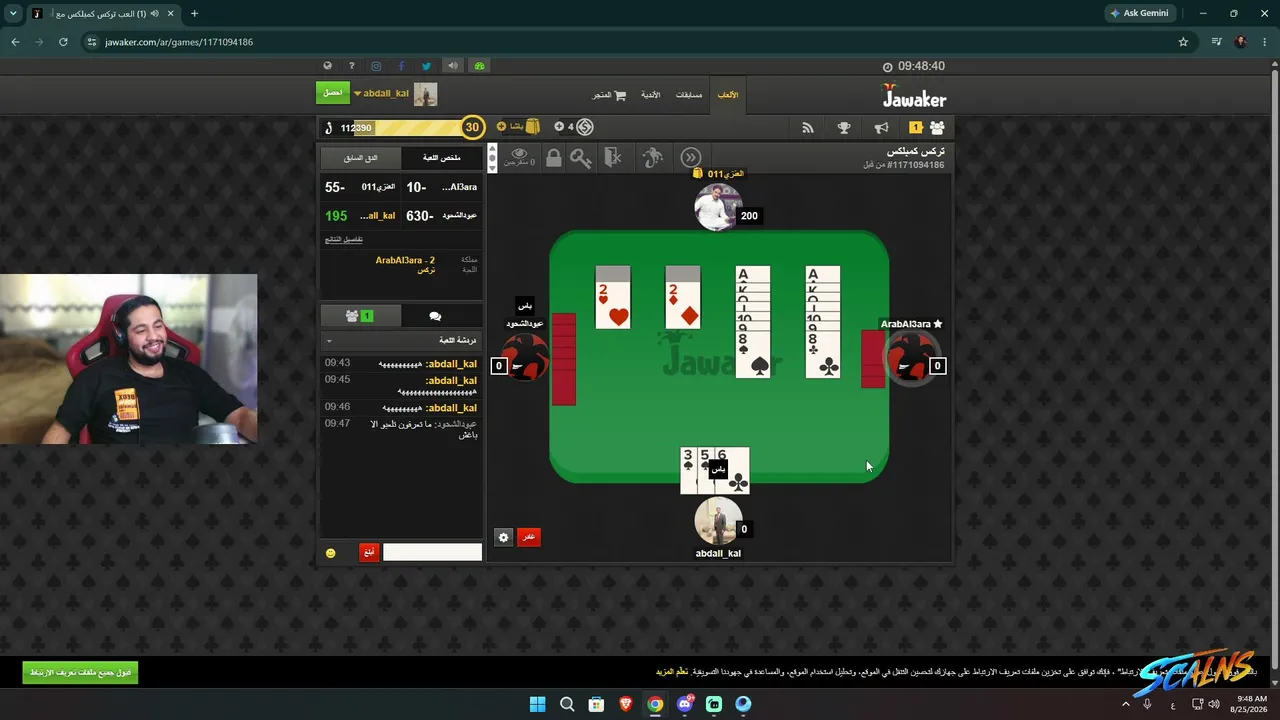Screen dimensions: 1280x720
Task: Open the competitions menu item
Action: 689,95
